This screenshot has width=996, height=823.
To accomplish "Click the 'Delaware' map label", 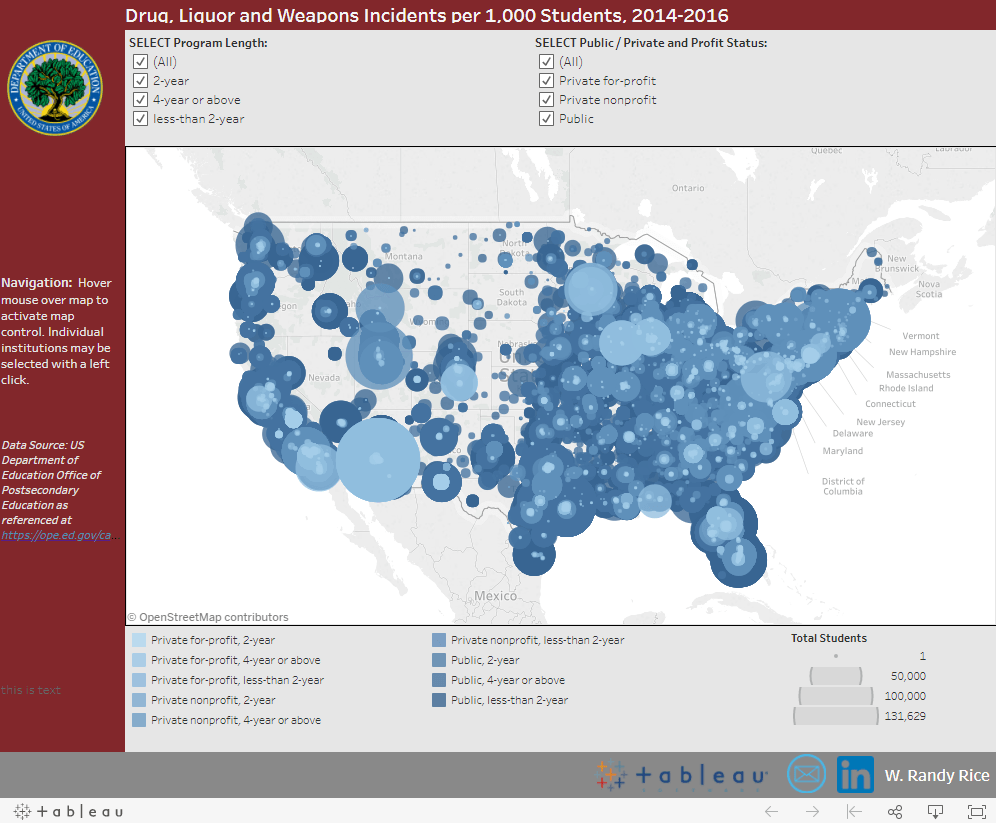I will [x=852, y=434].
